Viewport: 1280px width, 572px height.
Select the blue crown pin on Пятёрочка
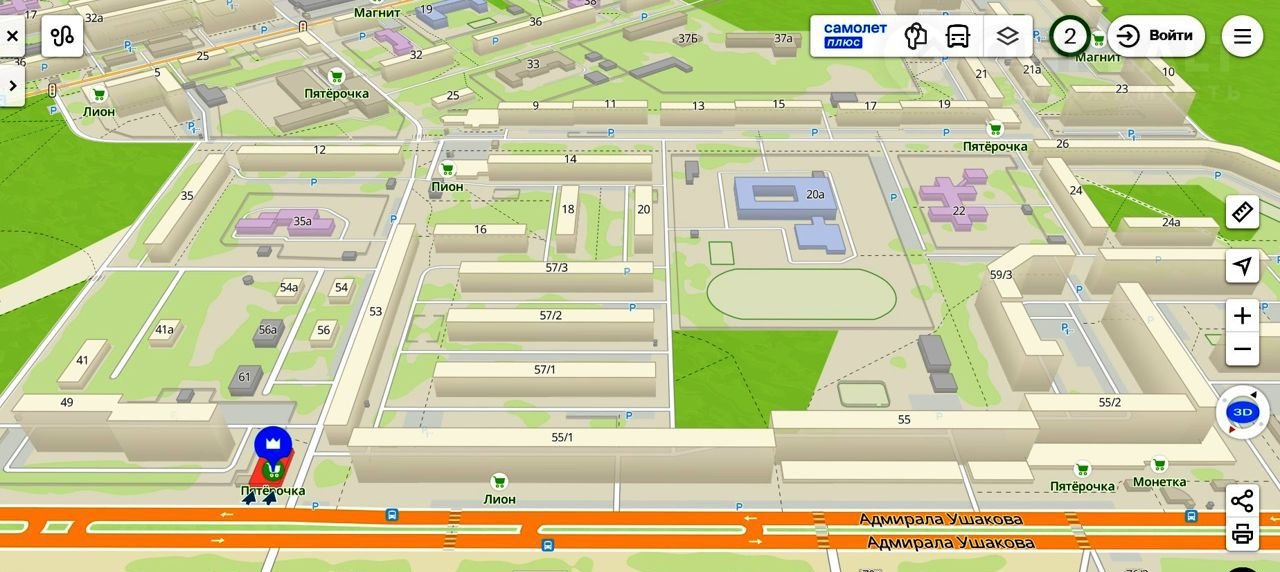pos(272,443)
